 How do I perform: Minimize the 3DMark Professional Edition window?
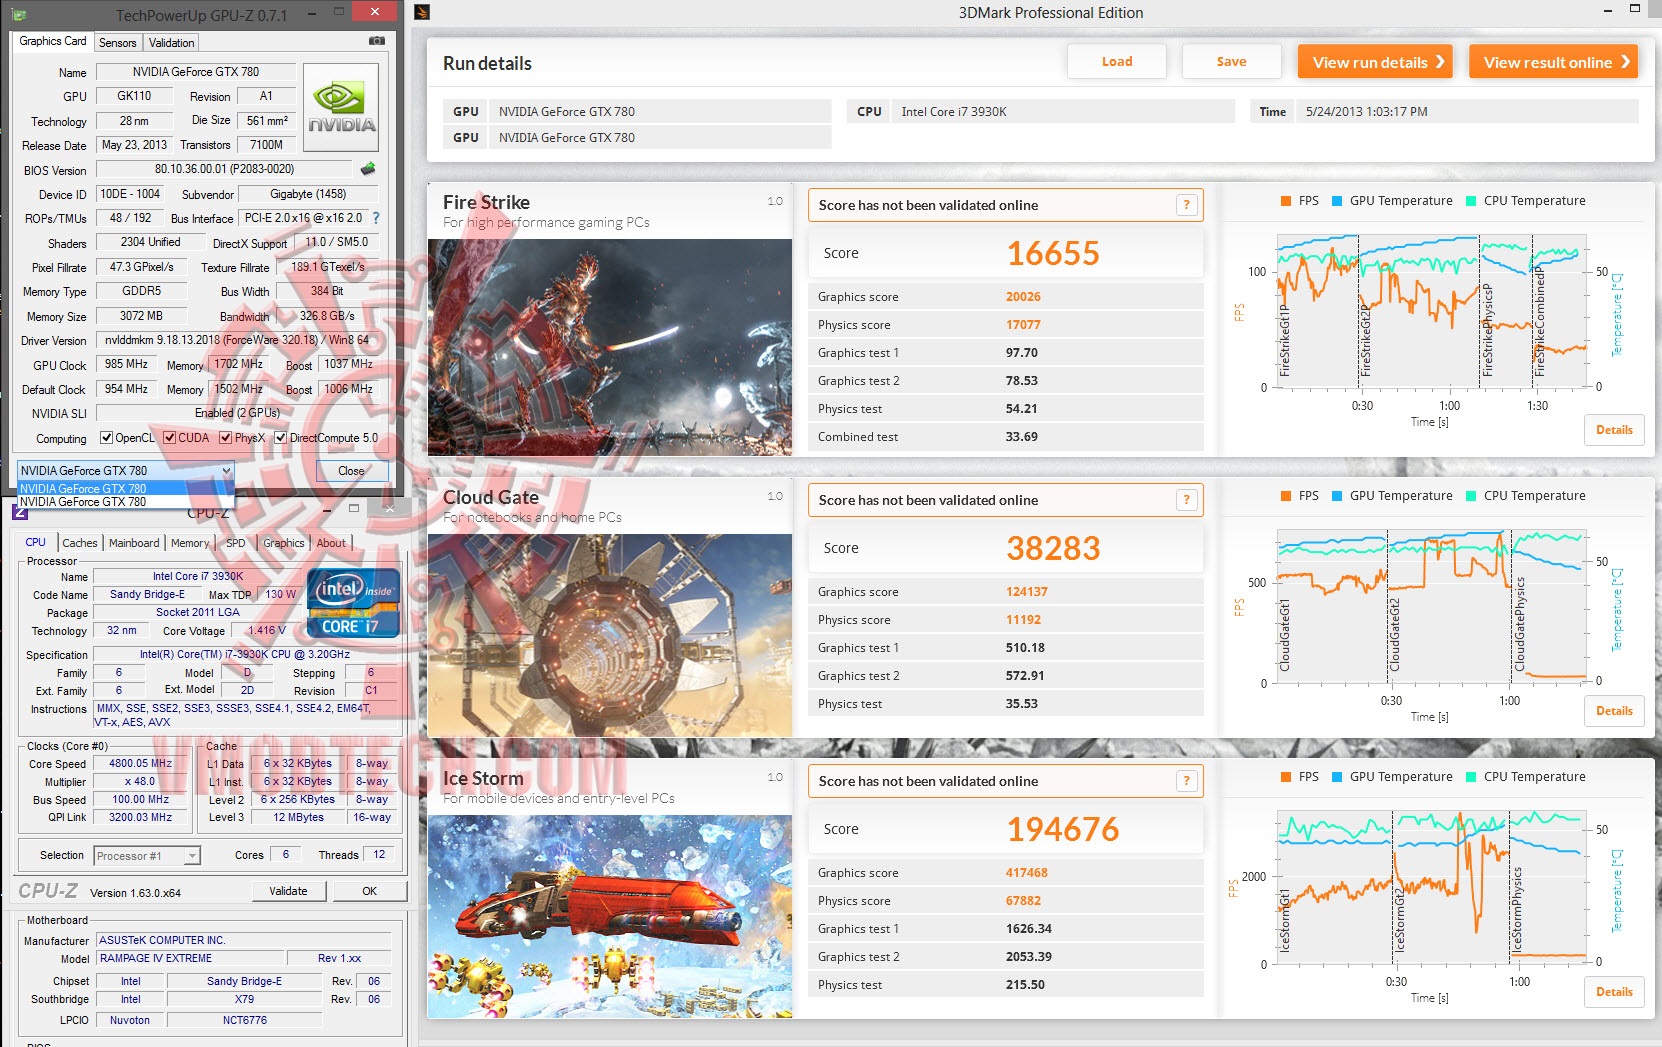(1607, 11)
